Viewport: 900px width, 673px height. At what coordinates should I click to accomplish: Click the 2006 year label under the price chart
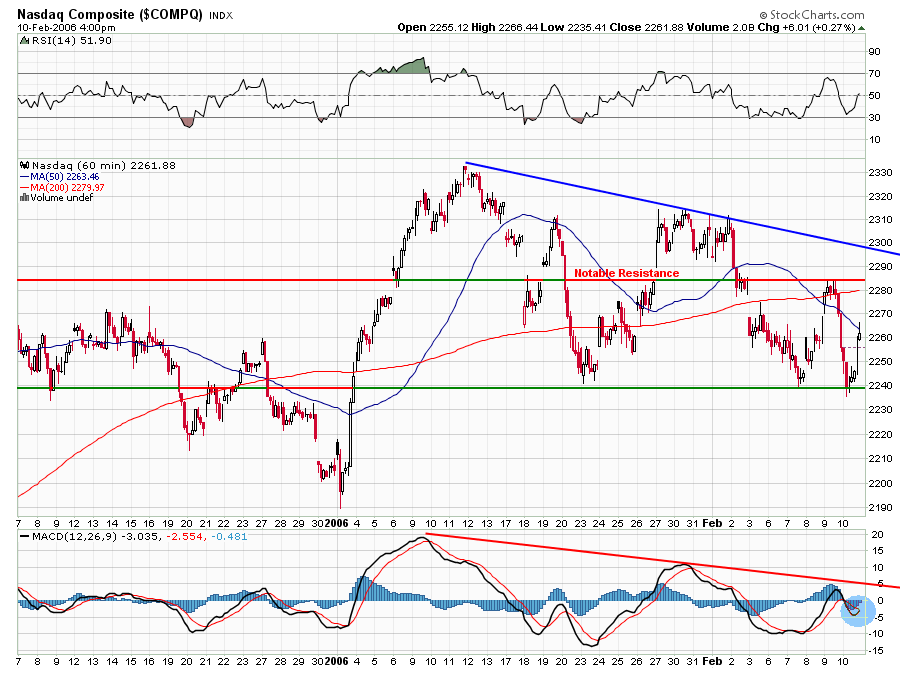pyautogui.click(x=337, y=523)
